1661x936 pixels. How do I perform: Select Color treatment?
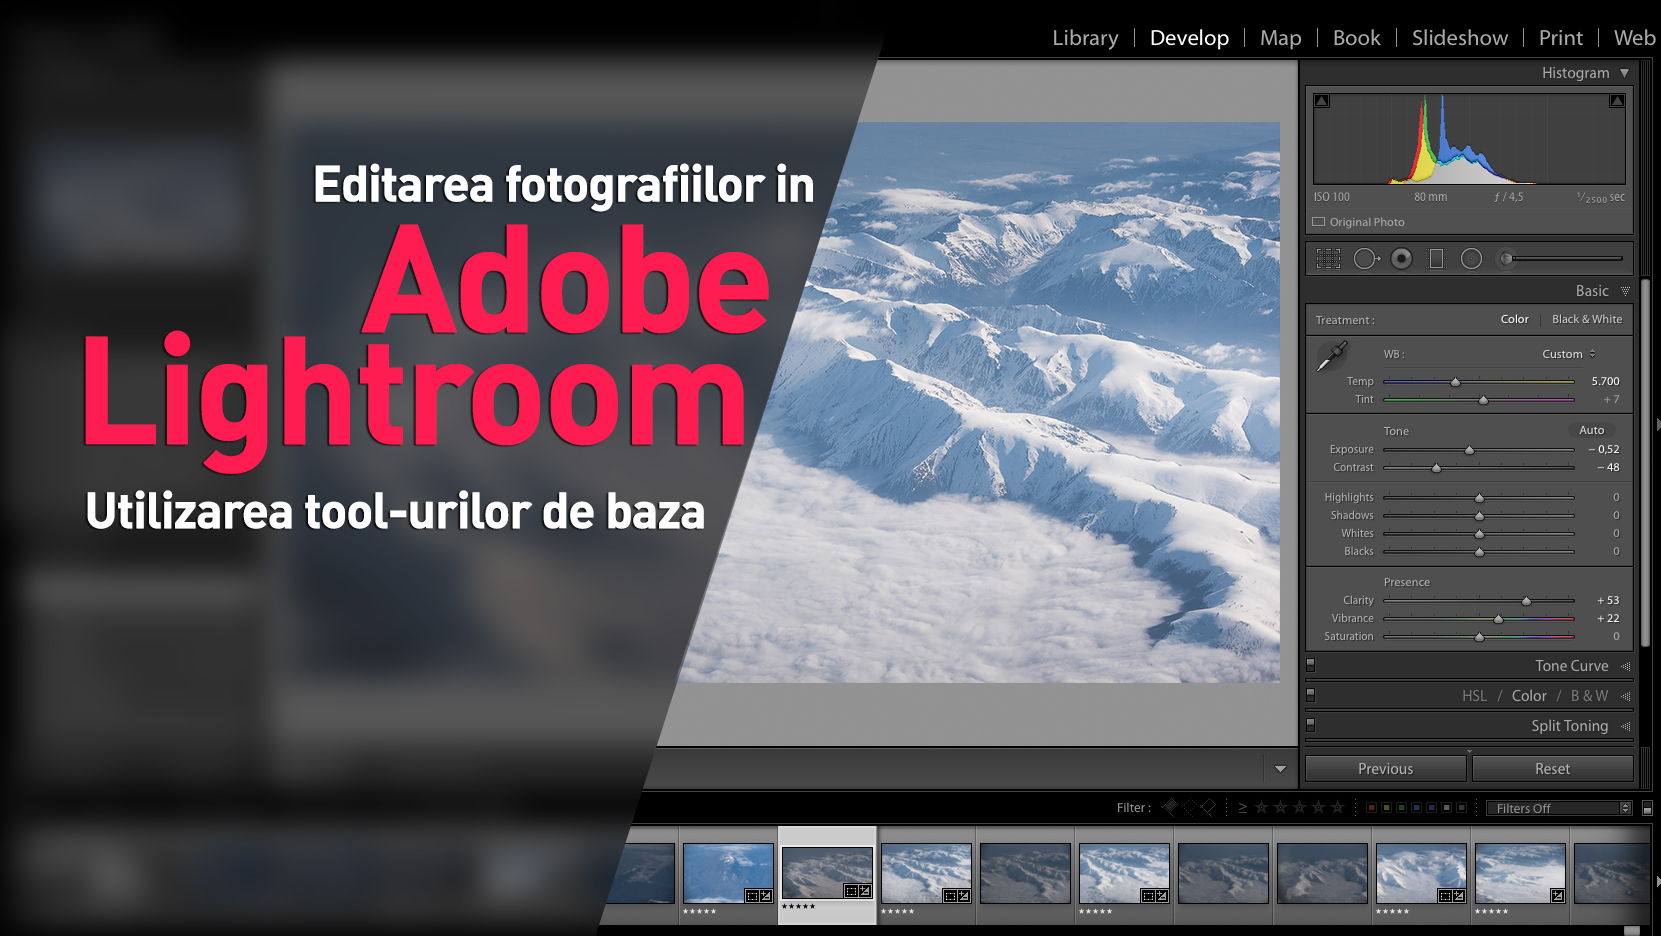tap(1514, 319)
